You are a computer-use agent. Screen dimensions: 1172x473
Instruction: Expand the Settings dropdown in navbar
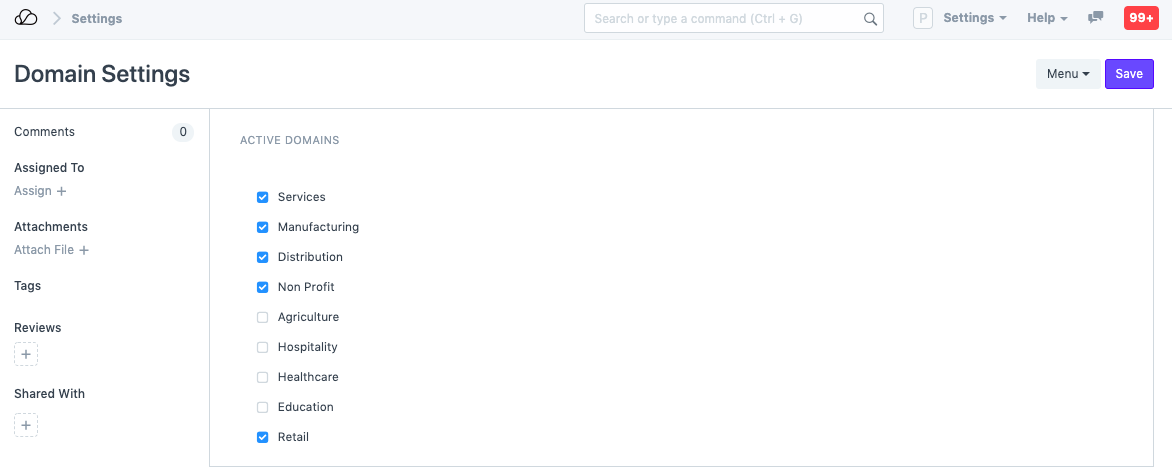coord(975,18)
